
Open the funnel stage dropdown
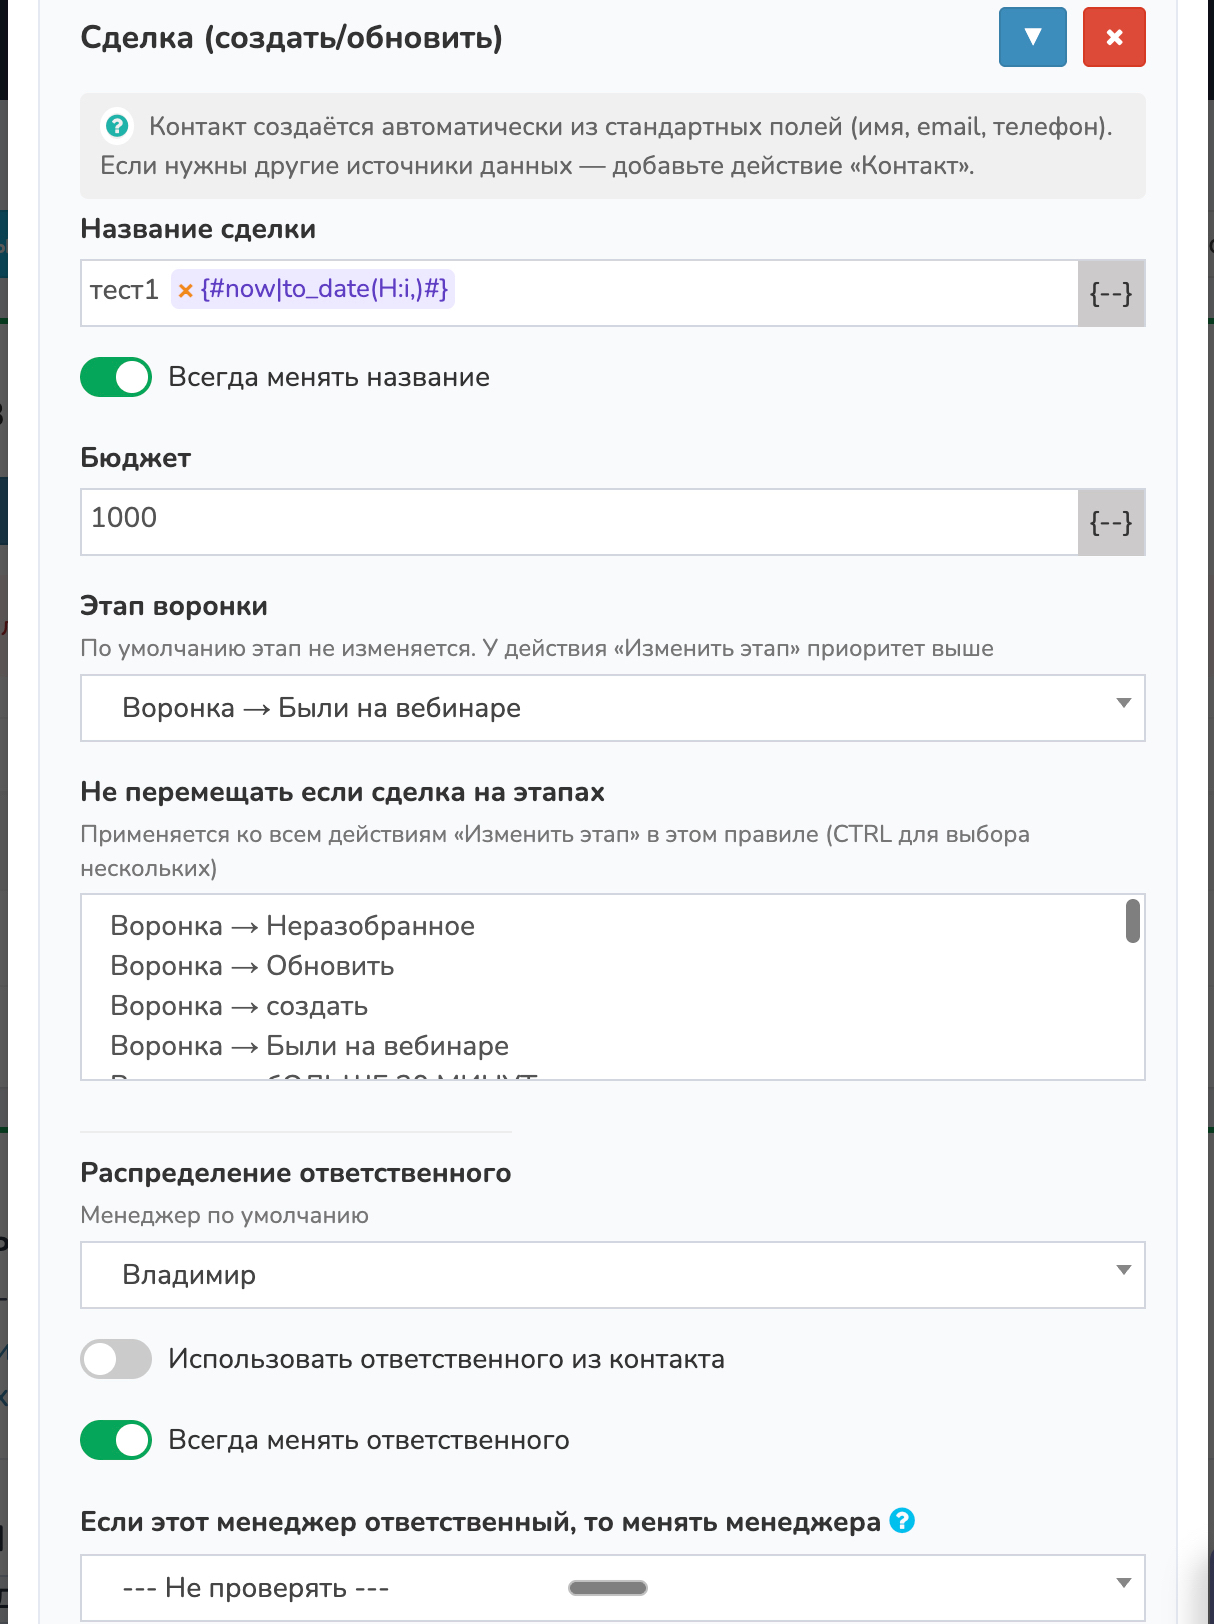(x=612, y=708)
